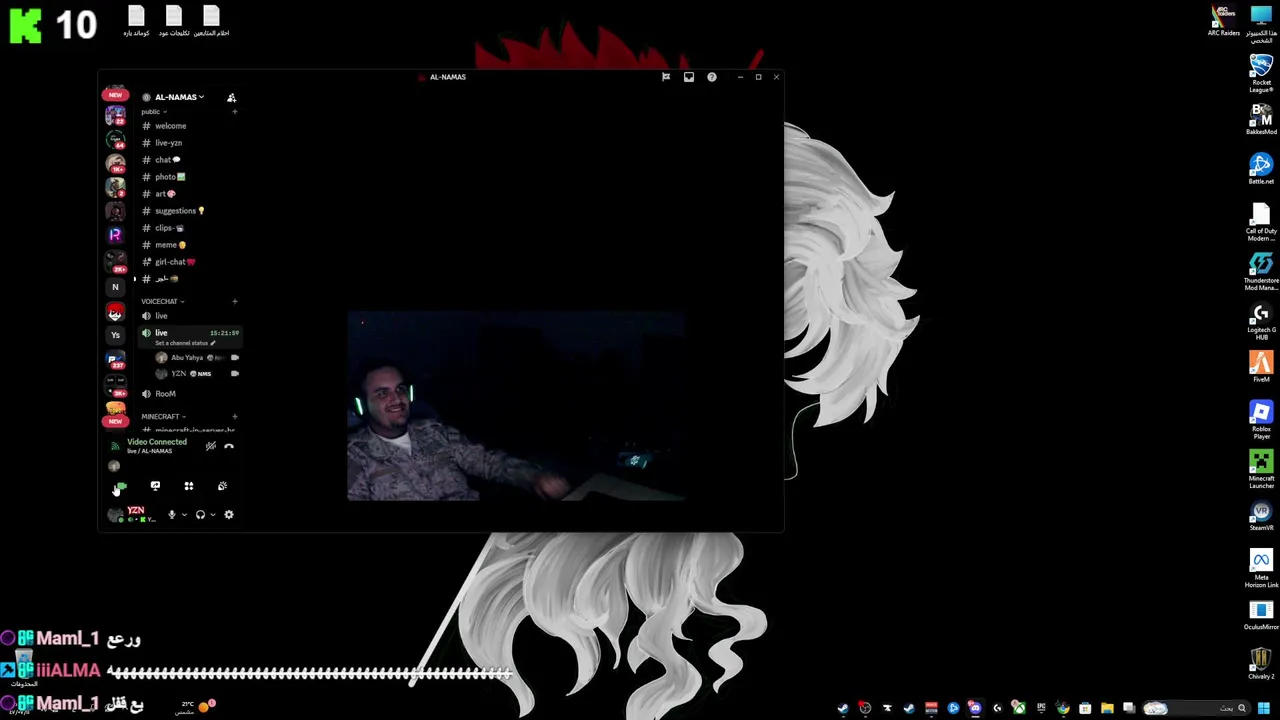Collapse the MINECRAFT category
The width and height of the screenshot is (1280, 720).
pyautogui.click(x=163, y=417)
